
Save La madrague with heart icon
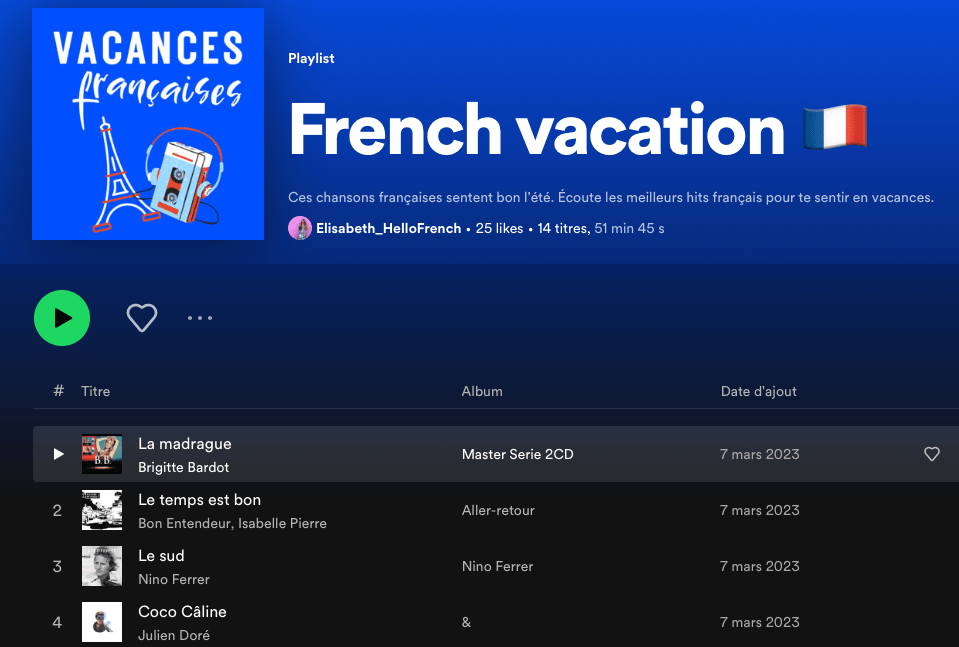pos(931,454)
